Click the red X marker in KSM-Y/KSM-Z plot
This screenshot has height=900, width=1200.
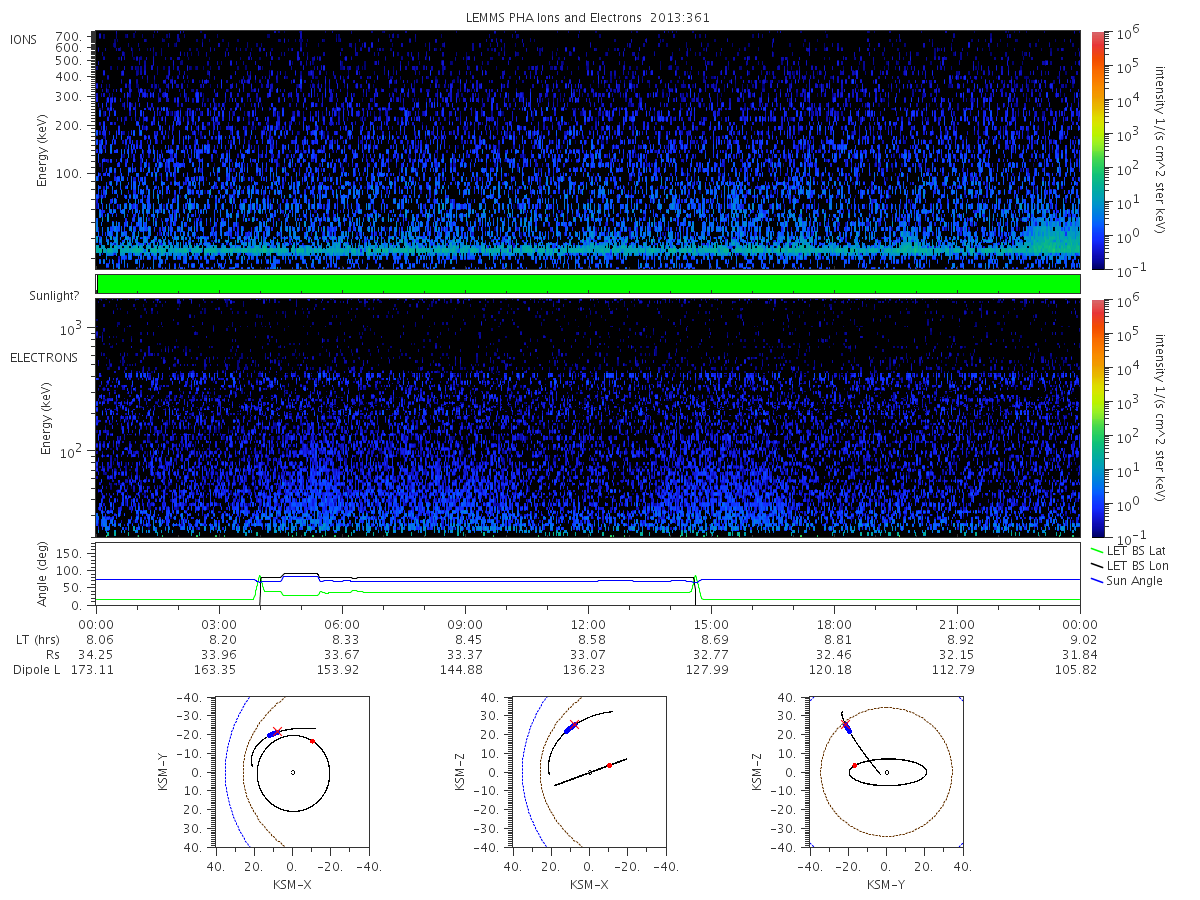point(845,724)
